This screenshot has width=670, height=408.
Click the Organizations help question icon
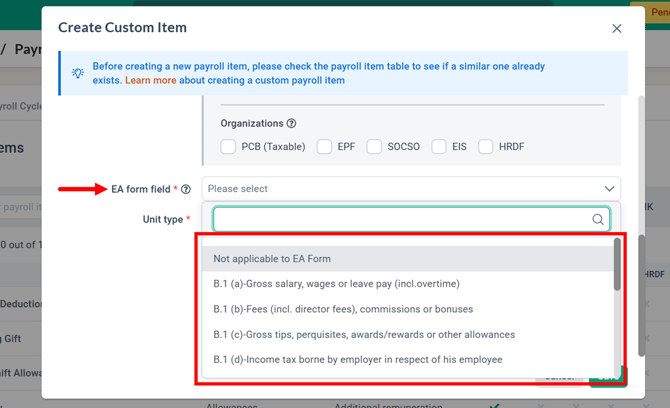[x=291, y=124]
